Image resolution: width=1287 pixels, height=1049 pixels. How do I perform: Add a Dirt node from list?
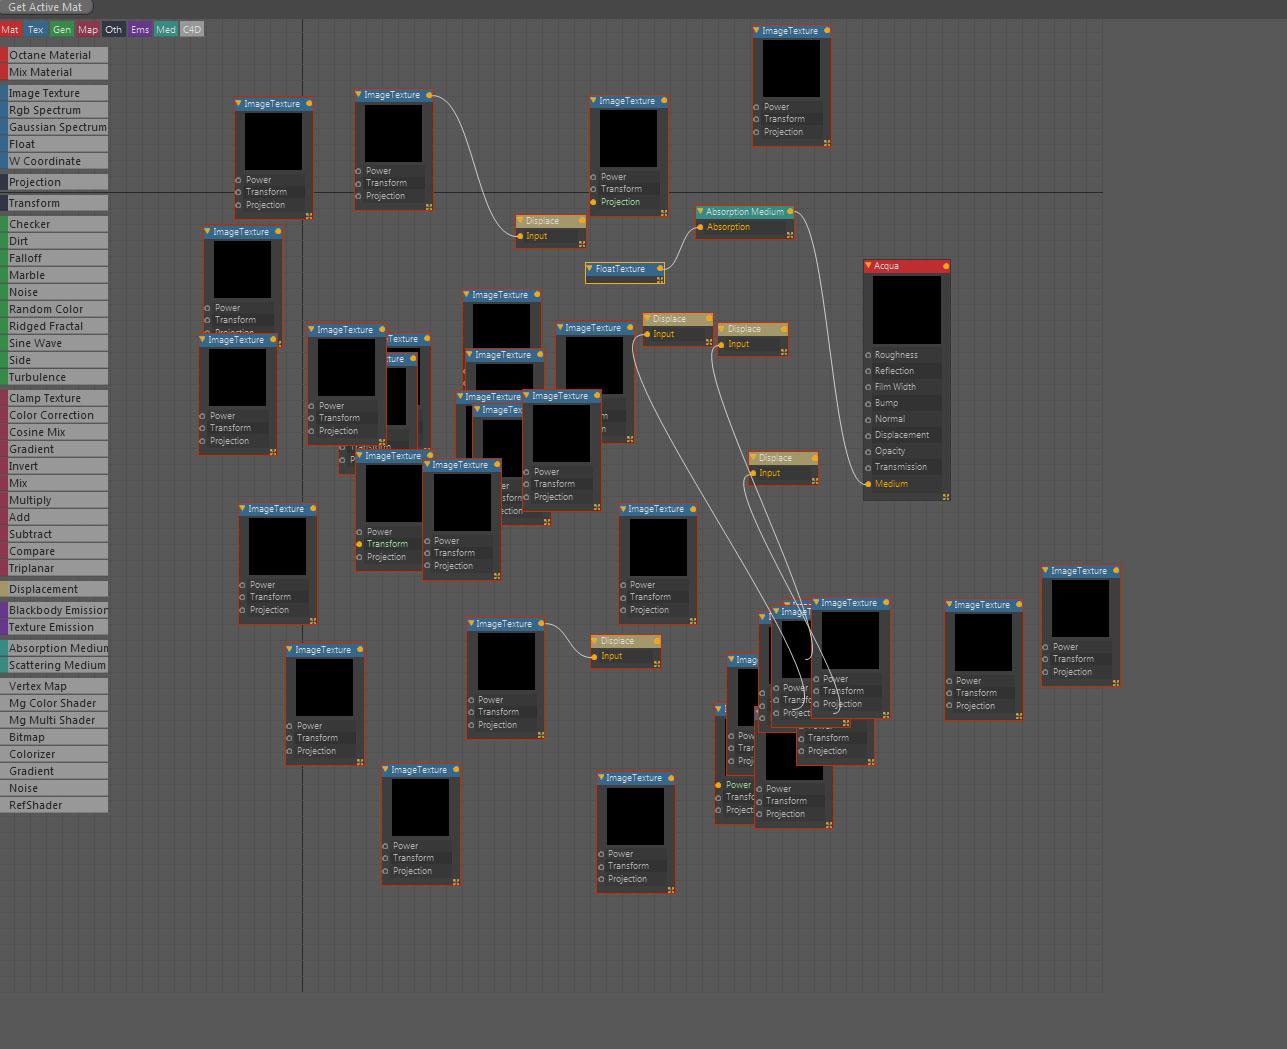[x=54, y=241]
